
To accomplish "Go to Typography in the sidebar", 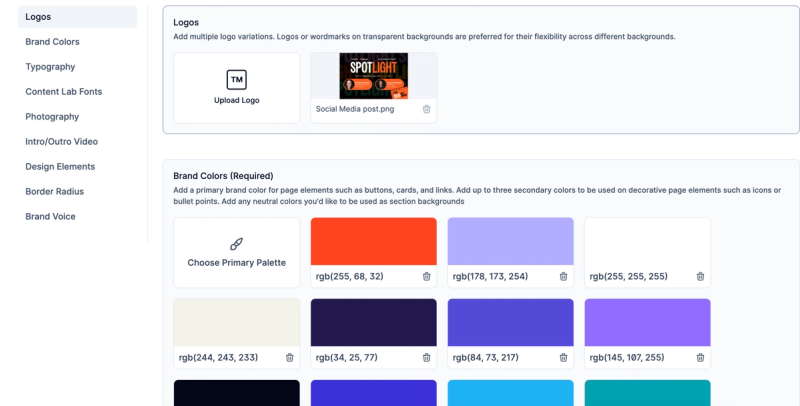I will [51, 67].
